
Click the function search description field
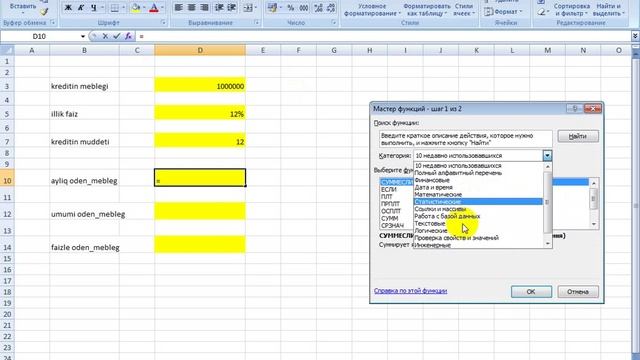point(465,139)
